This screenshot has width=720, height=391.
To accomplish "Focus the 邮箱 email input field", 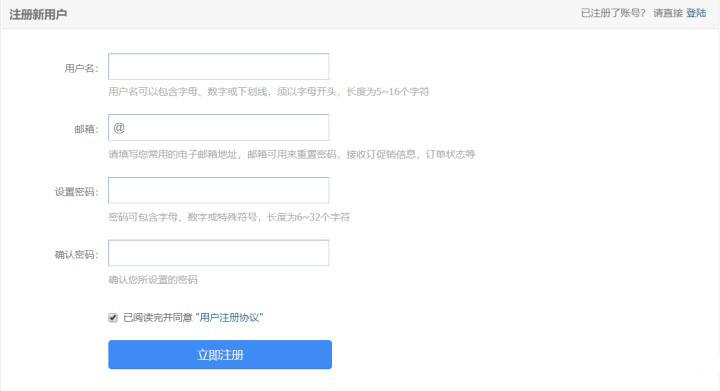I will point(219,128).
